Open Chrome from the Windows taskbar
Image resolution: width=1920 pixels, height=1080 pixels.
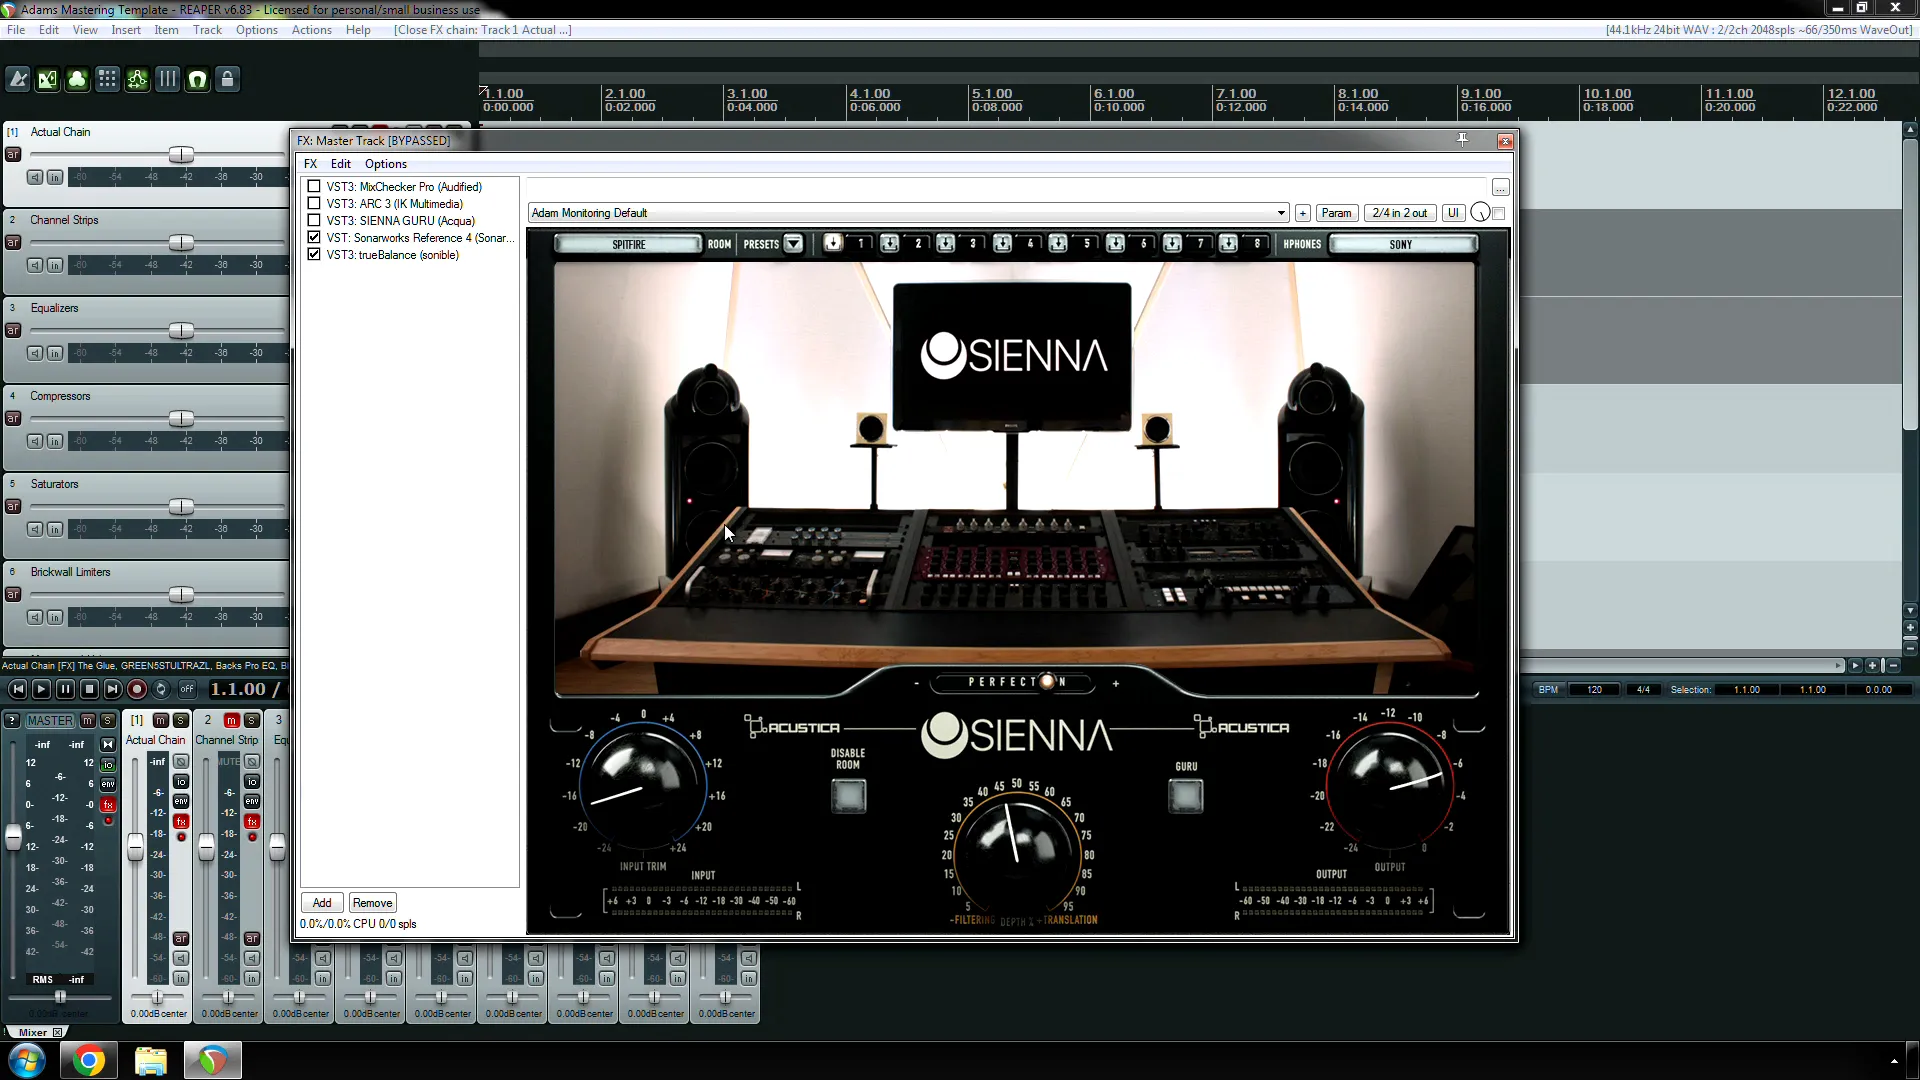pos(88,1060)
